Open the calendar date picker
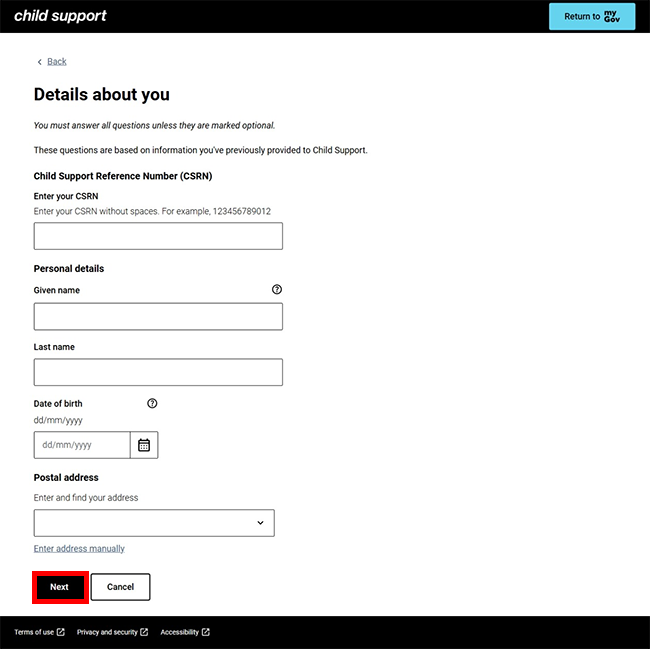This screenshot has width=650, height=649. 144,445
